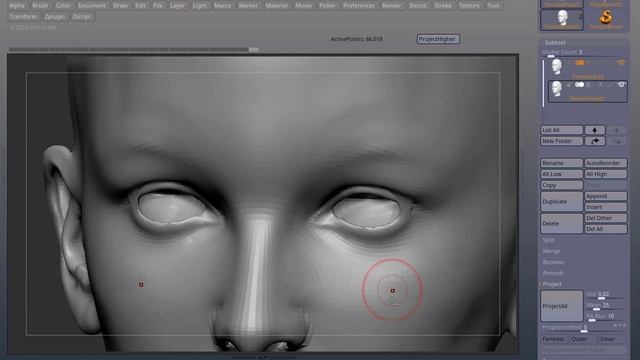Click the Insert button
640x360 pixels.
click(606, 207)
